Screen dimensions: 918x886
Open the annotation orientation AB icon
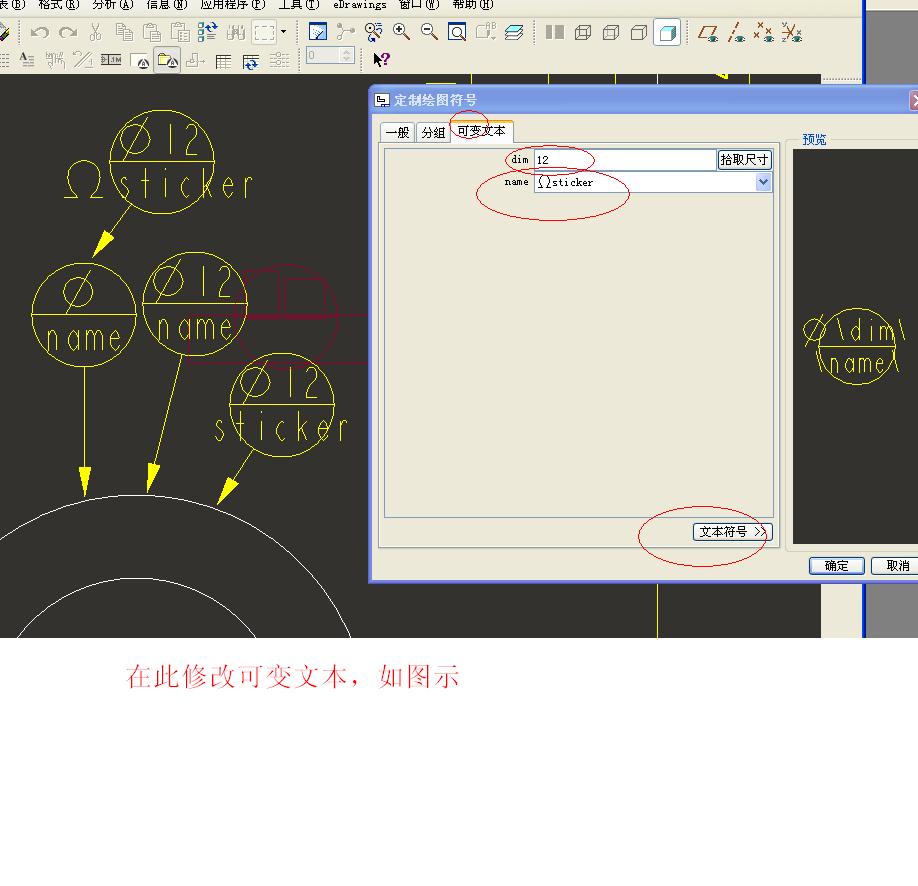485,32
